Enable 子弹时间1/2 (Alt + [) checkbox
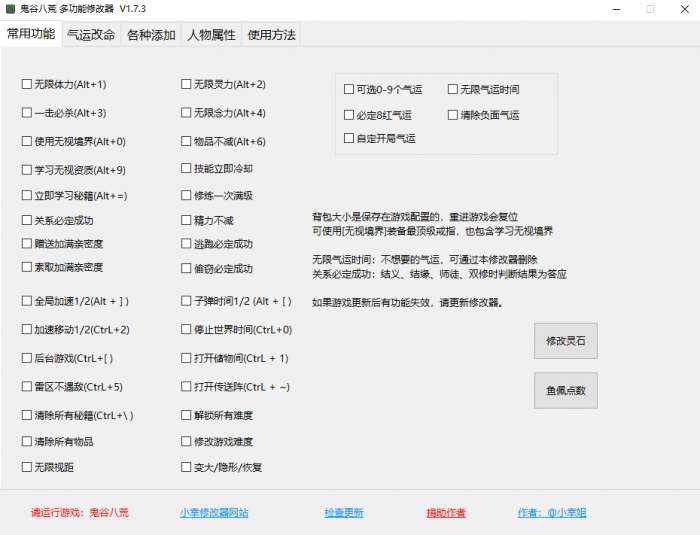 click(237, 301)
